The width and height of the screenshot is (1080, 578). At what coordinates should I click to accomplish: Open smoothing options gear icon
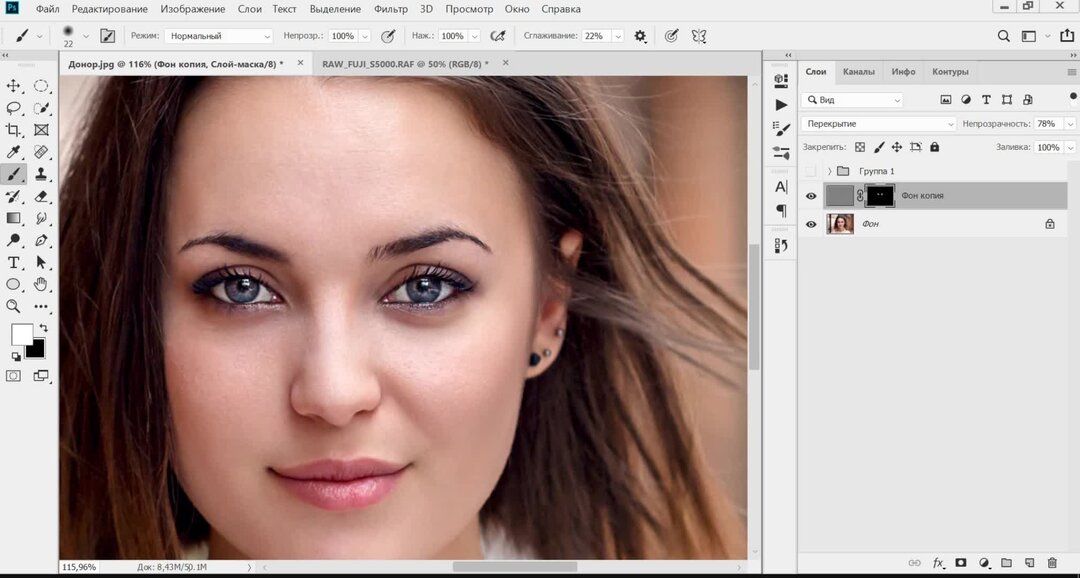pyautogui.click(x=641, y=36)
